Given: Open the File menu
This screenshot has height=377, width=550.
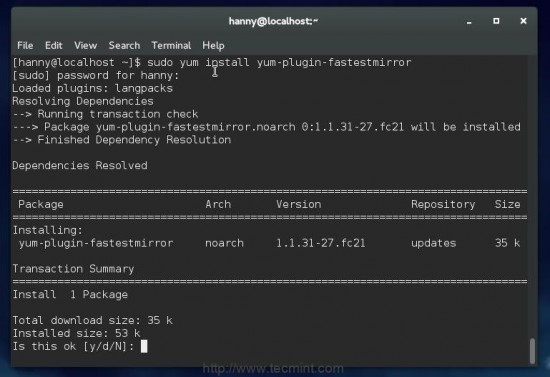Looking at the screenshot, I should [25, 46].
